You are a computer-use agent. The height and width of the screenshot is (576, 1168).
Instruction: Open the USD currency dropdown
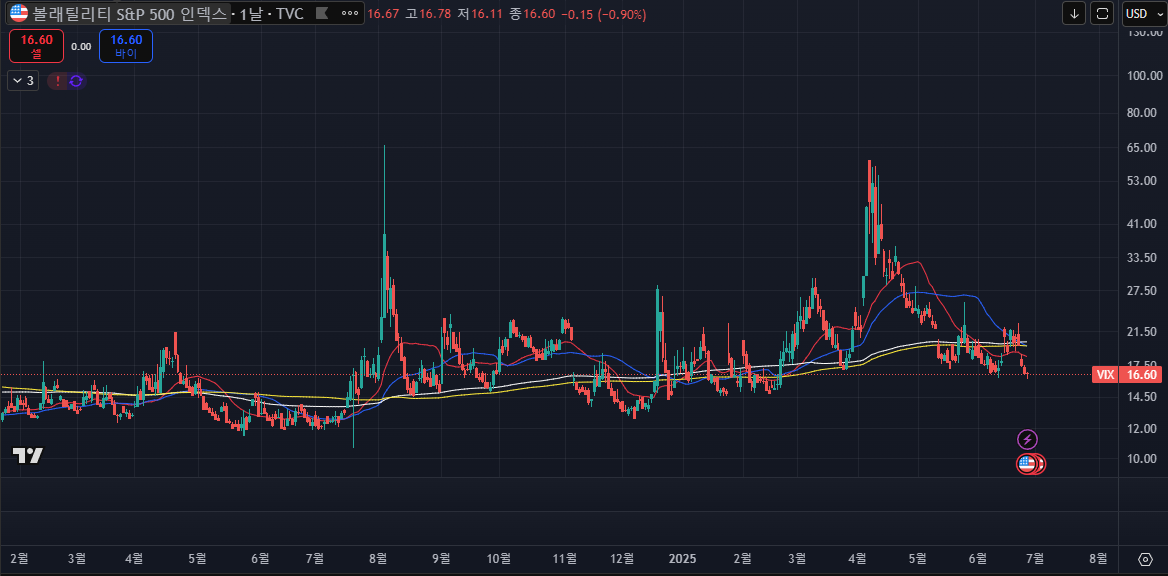[1141, 14]
